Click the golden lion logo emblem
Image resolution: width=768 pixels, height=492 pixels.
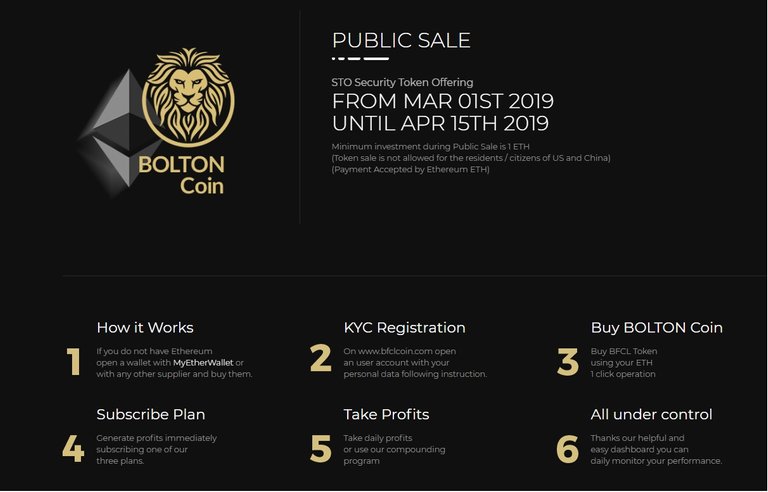(188, 97)
